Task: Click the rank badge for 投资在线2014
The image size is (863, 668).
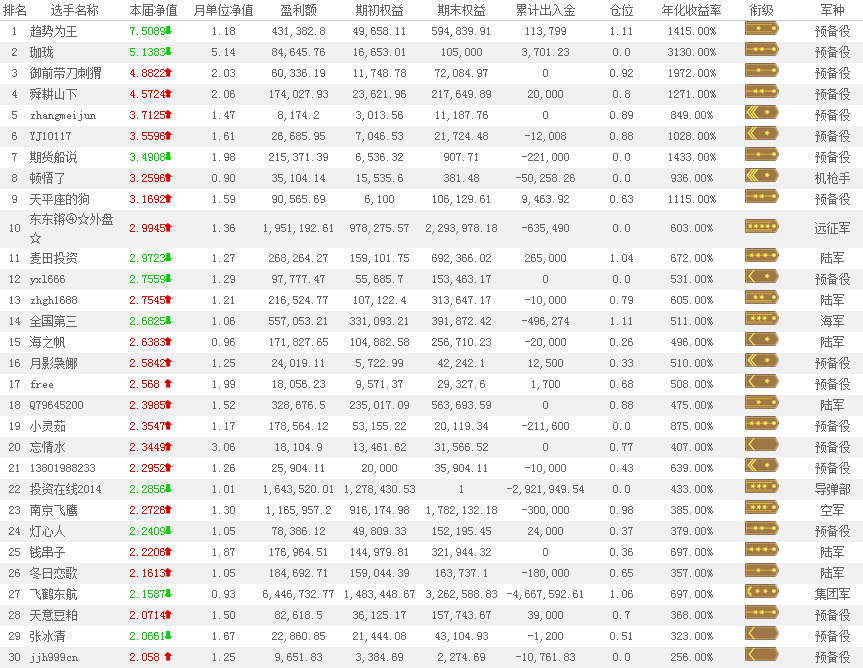Action: pos(762,486)
